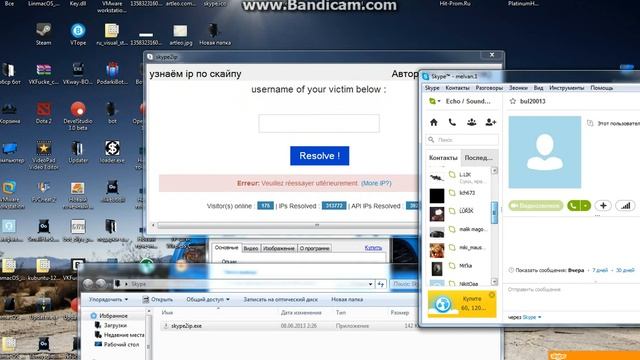
Task: Click the Skype contact search field
Action: pos(462,140)
